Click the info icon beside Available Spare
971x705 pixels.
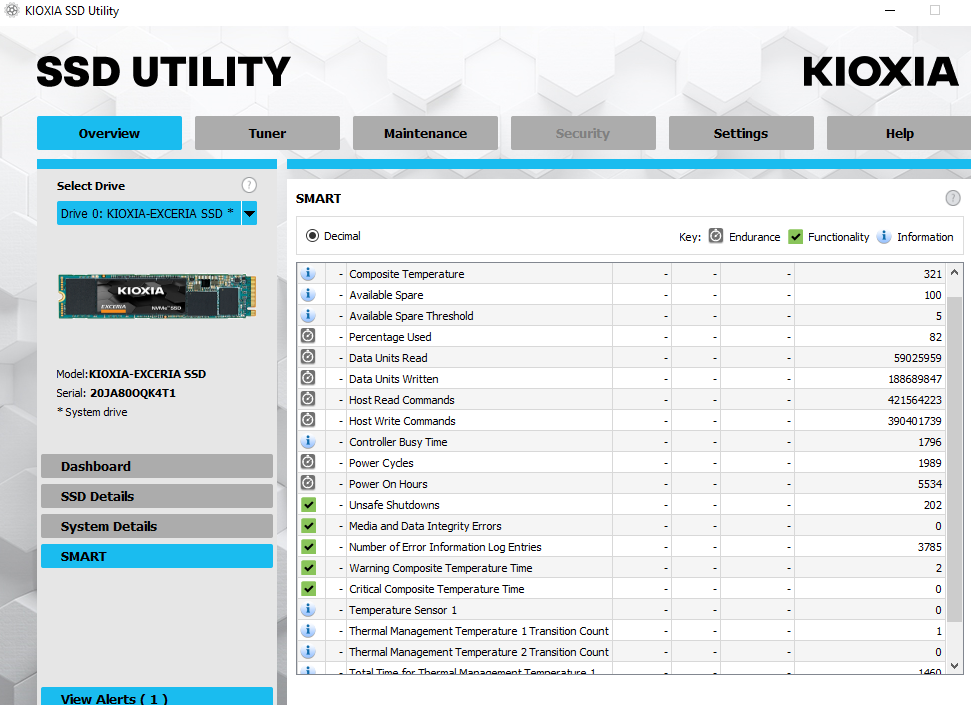coord(308,294)
